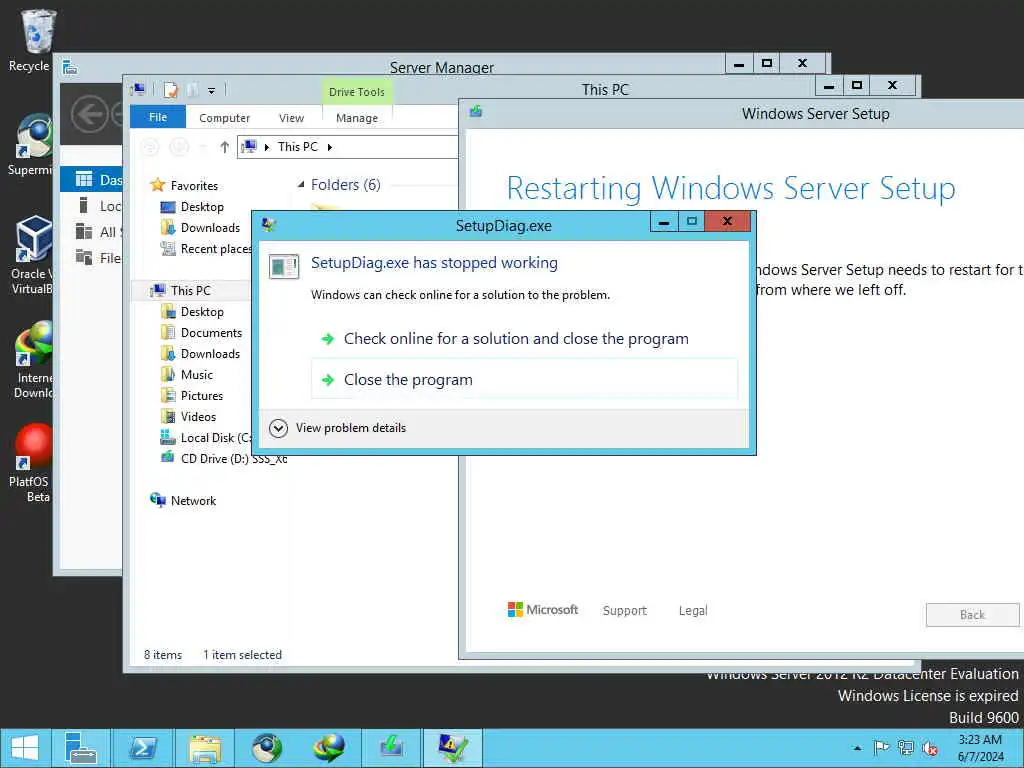Select All Servers in Server Manager sidebar
The image size is (1024, 768).
pos(91,232)
